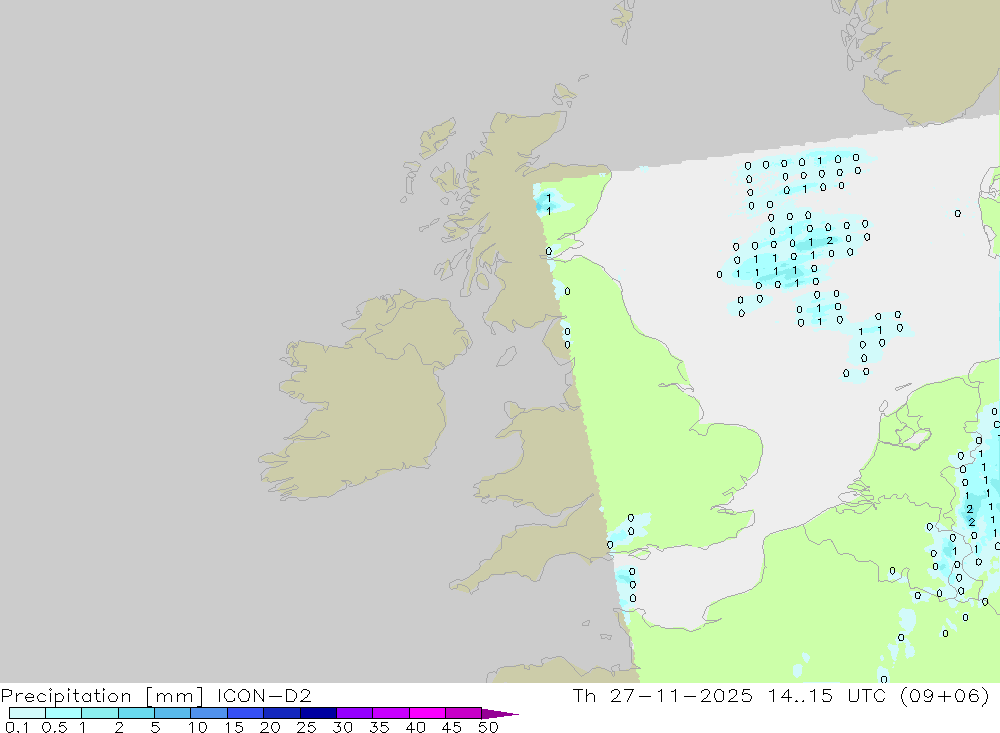Click the cyan rain patch in northeast Scotland
Screen dimensions: 1000x733
point(548,203)
